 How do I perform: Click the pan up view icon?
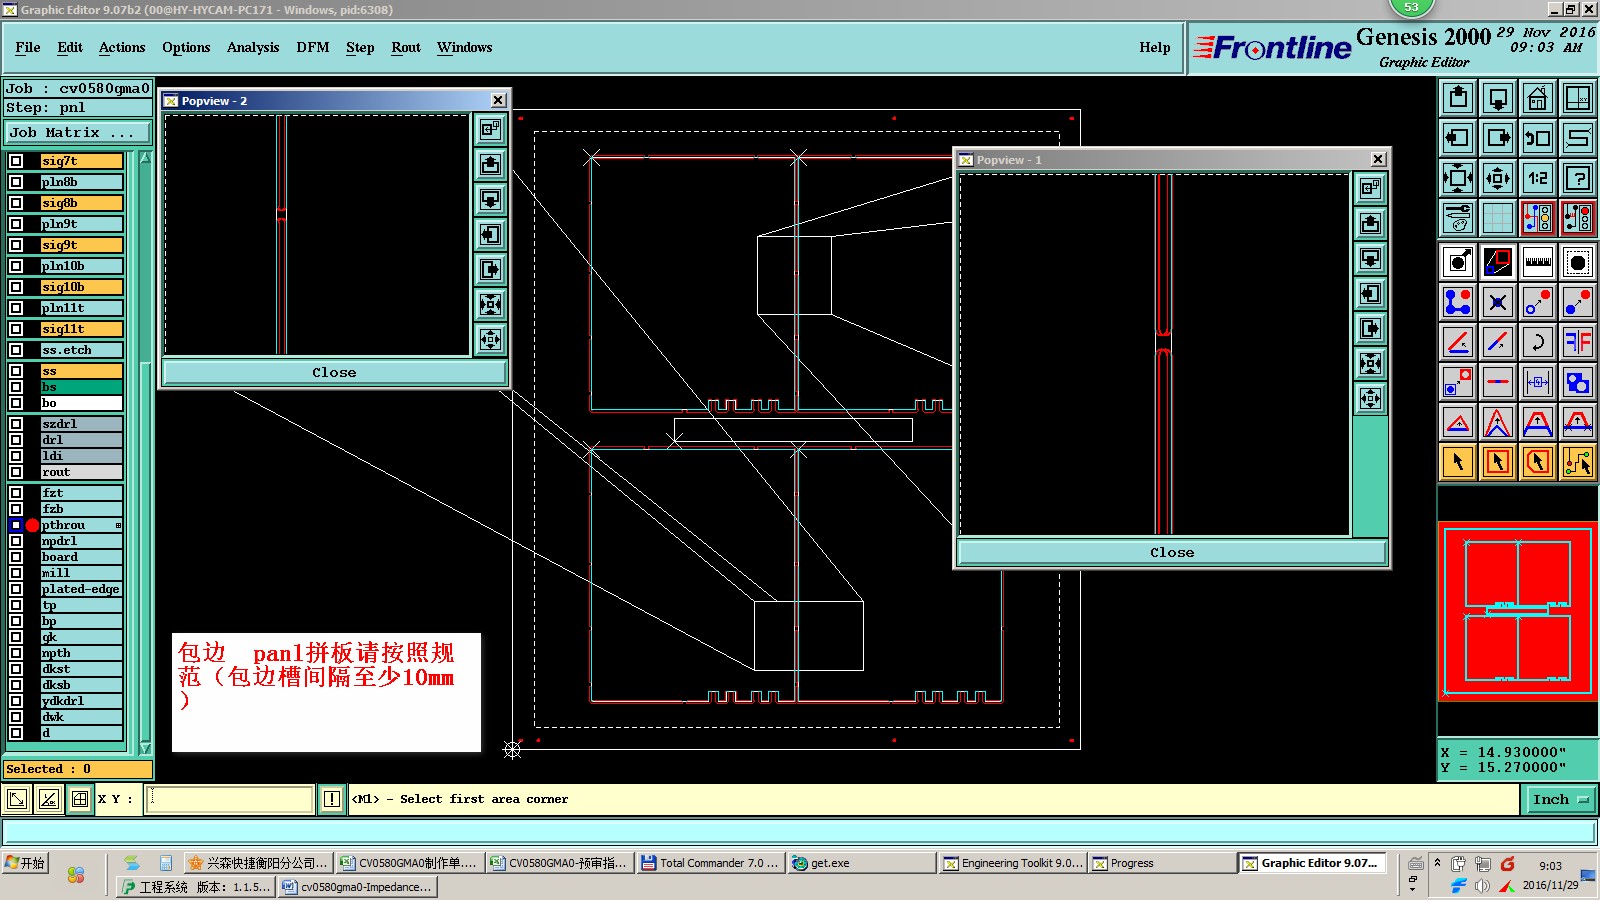point(1458,98)
